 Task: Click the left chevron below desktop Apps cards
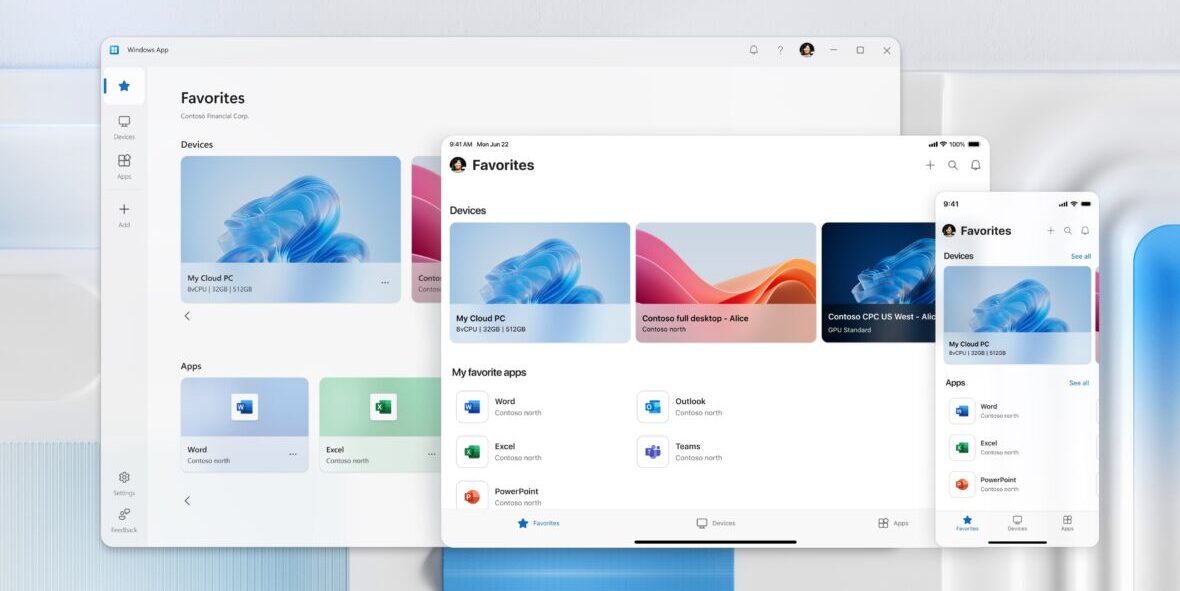[187, 501]
